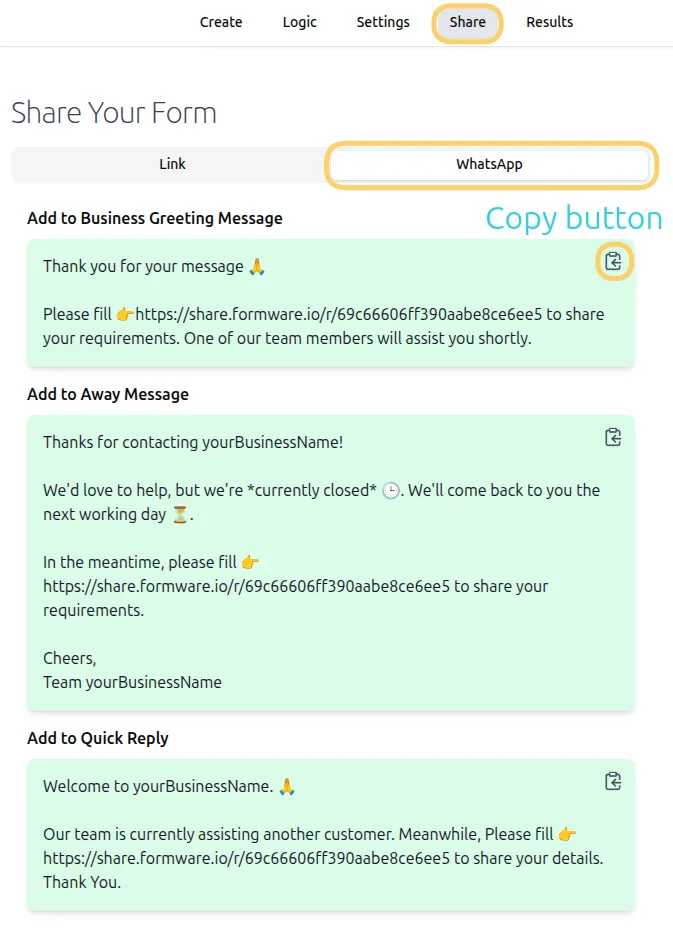673x934 pixels.
Task: Copy the Business Greeting Message
Action: (613, 262)
